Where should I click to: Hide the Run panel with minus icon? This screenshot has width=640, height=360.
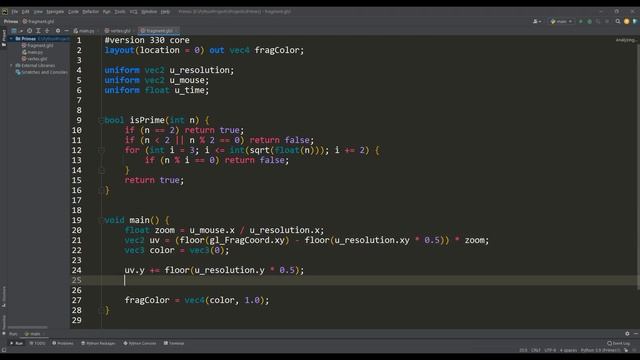636,334
